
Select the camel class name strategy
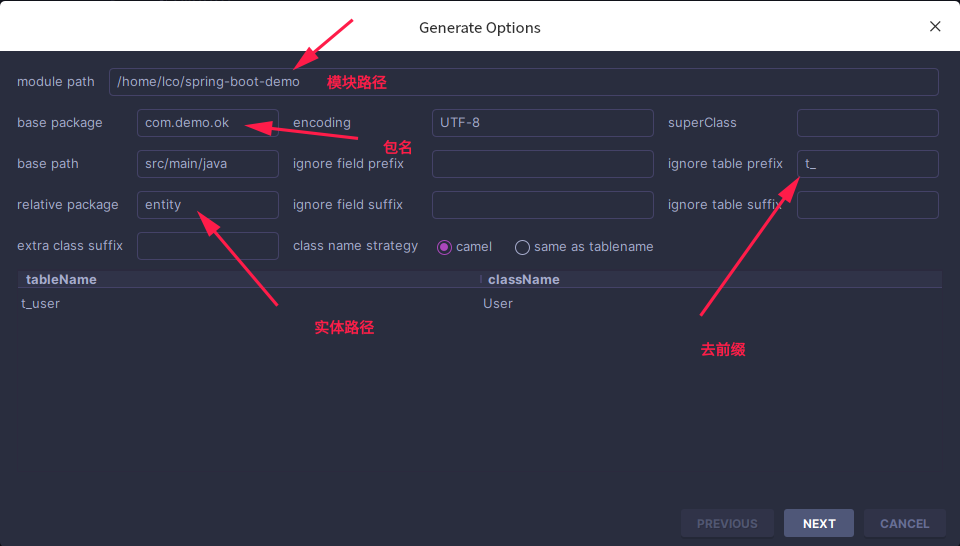[x=445, y=247]
